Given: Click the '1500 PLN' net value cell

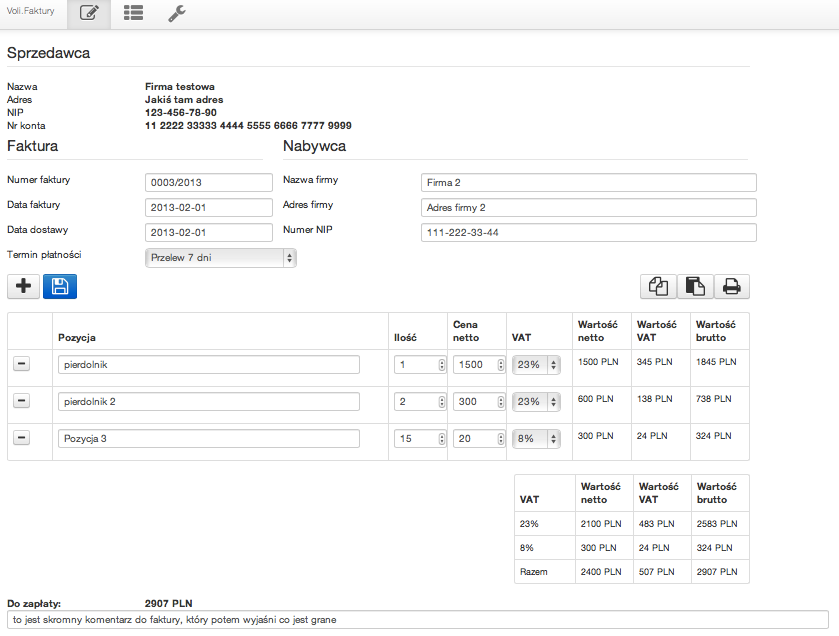Looking at the screenshot, I should pos(598,362).
